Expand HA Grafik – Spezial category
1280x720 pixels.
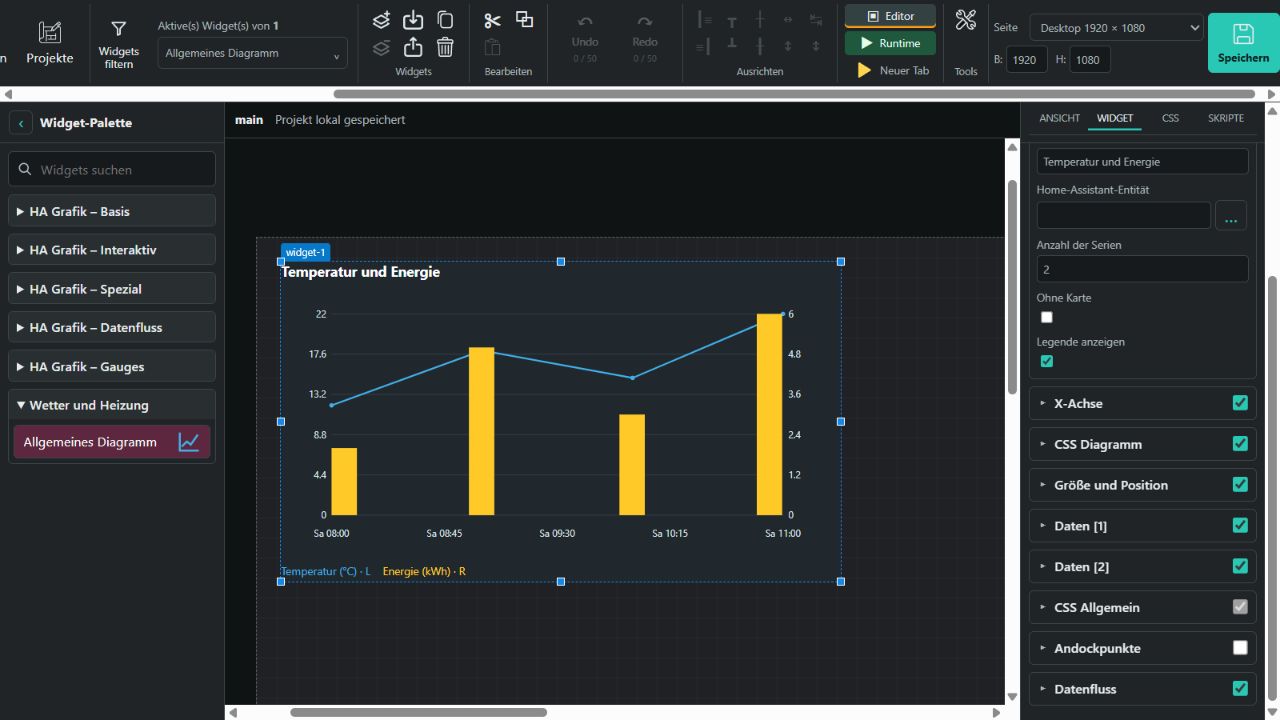point(112,289)
